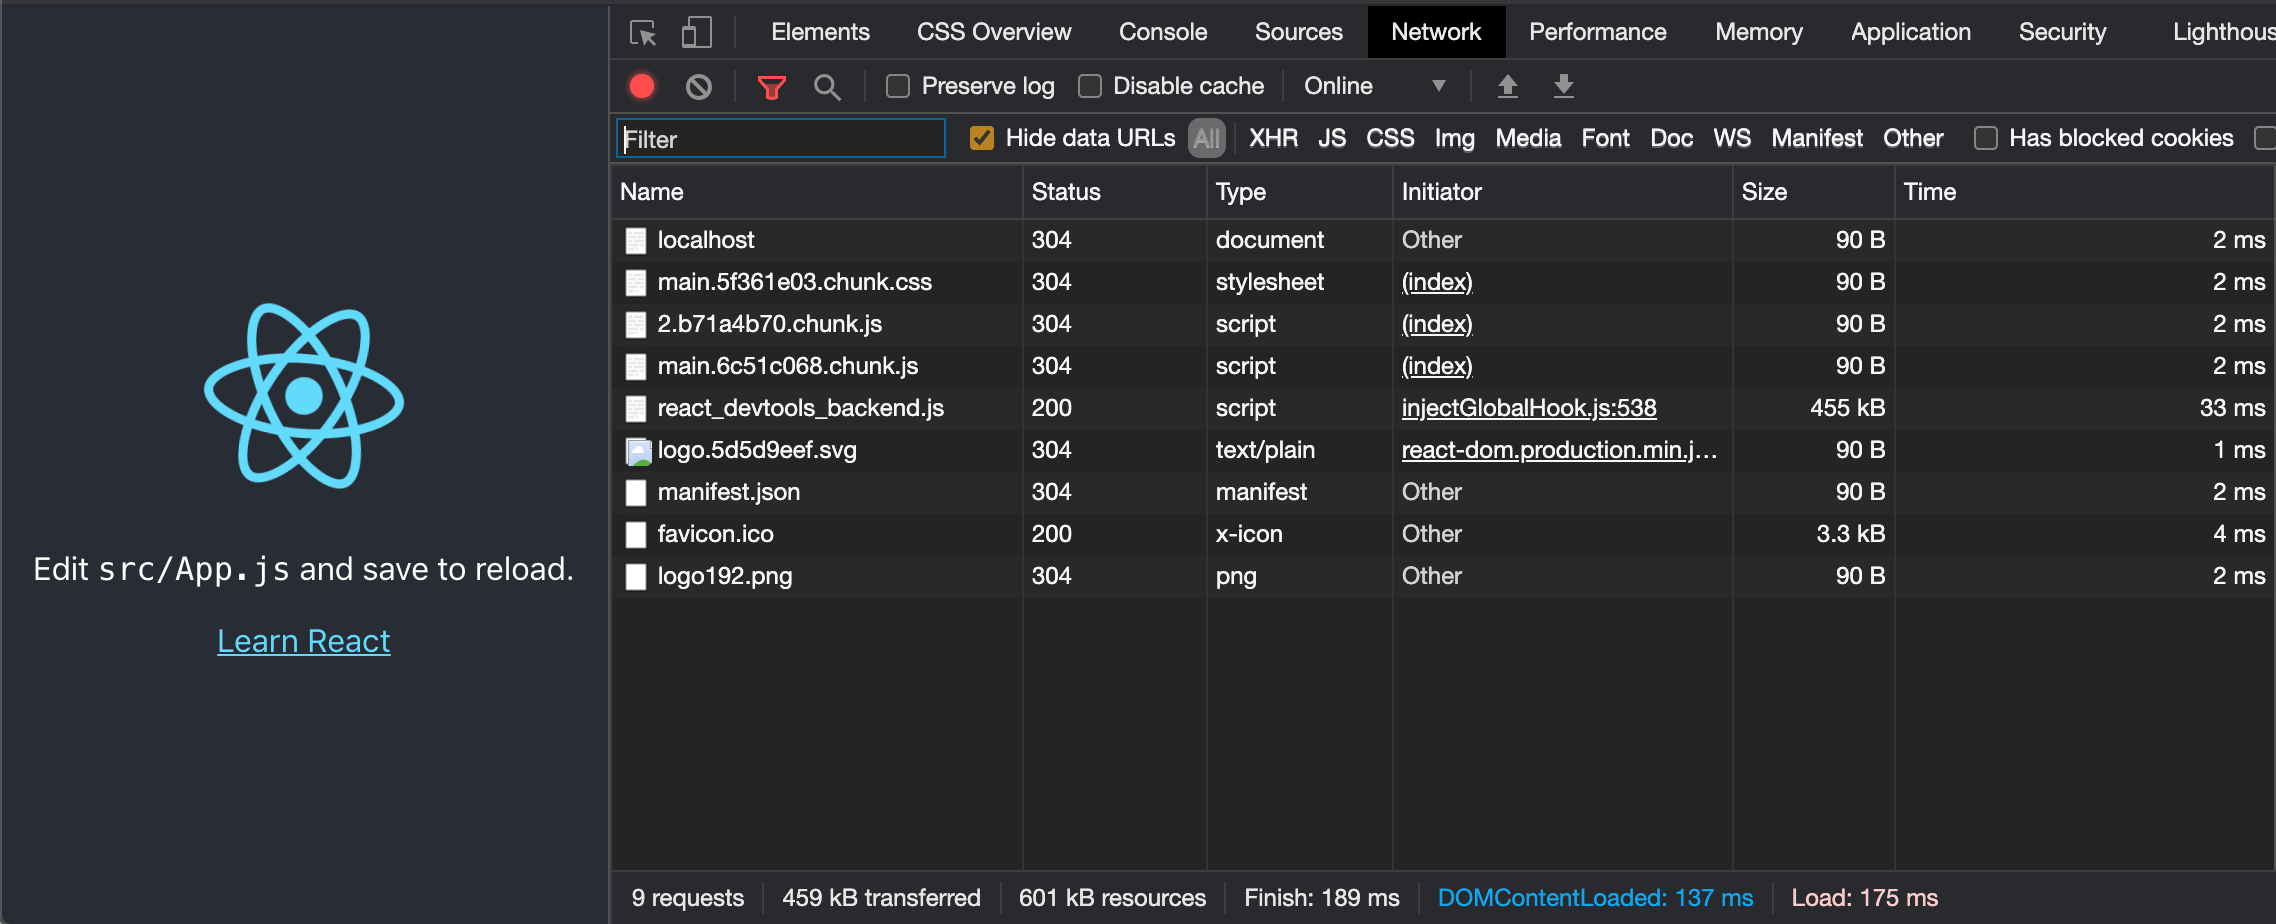The height and width of the screenshot is (924, 2276).
Task: Click the 2.b71a4b70.chunk.js file icon
Action: (636, 324)
